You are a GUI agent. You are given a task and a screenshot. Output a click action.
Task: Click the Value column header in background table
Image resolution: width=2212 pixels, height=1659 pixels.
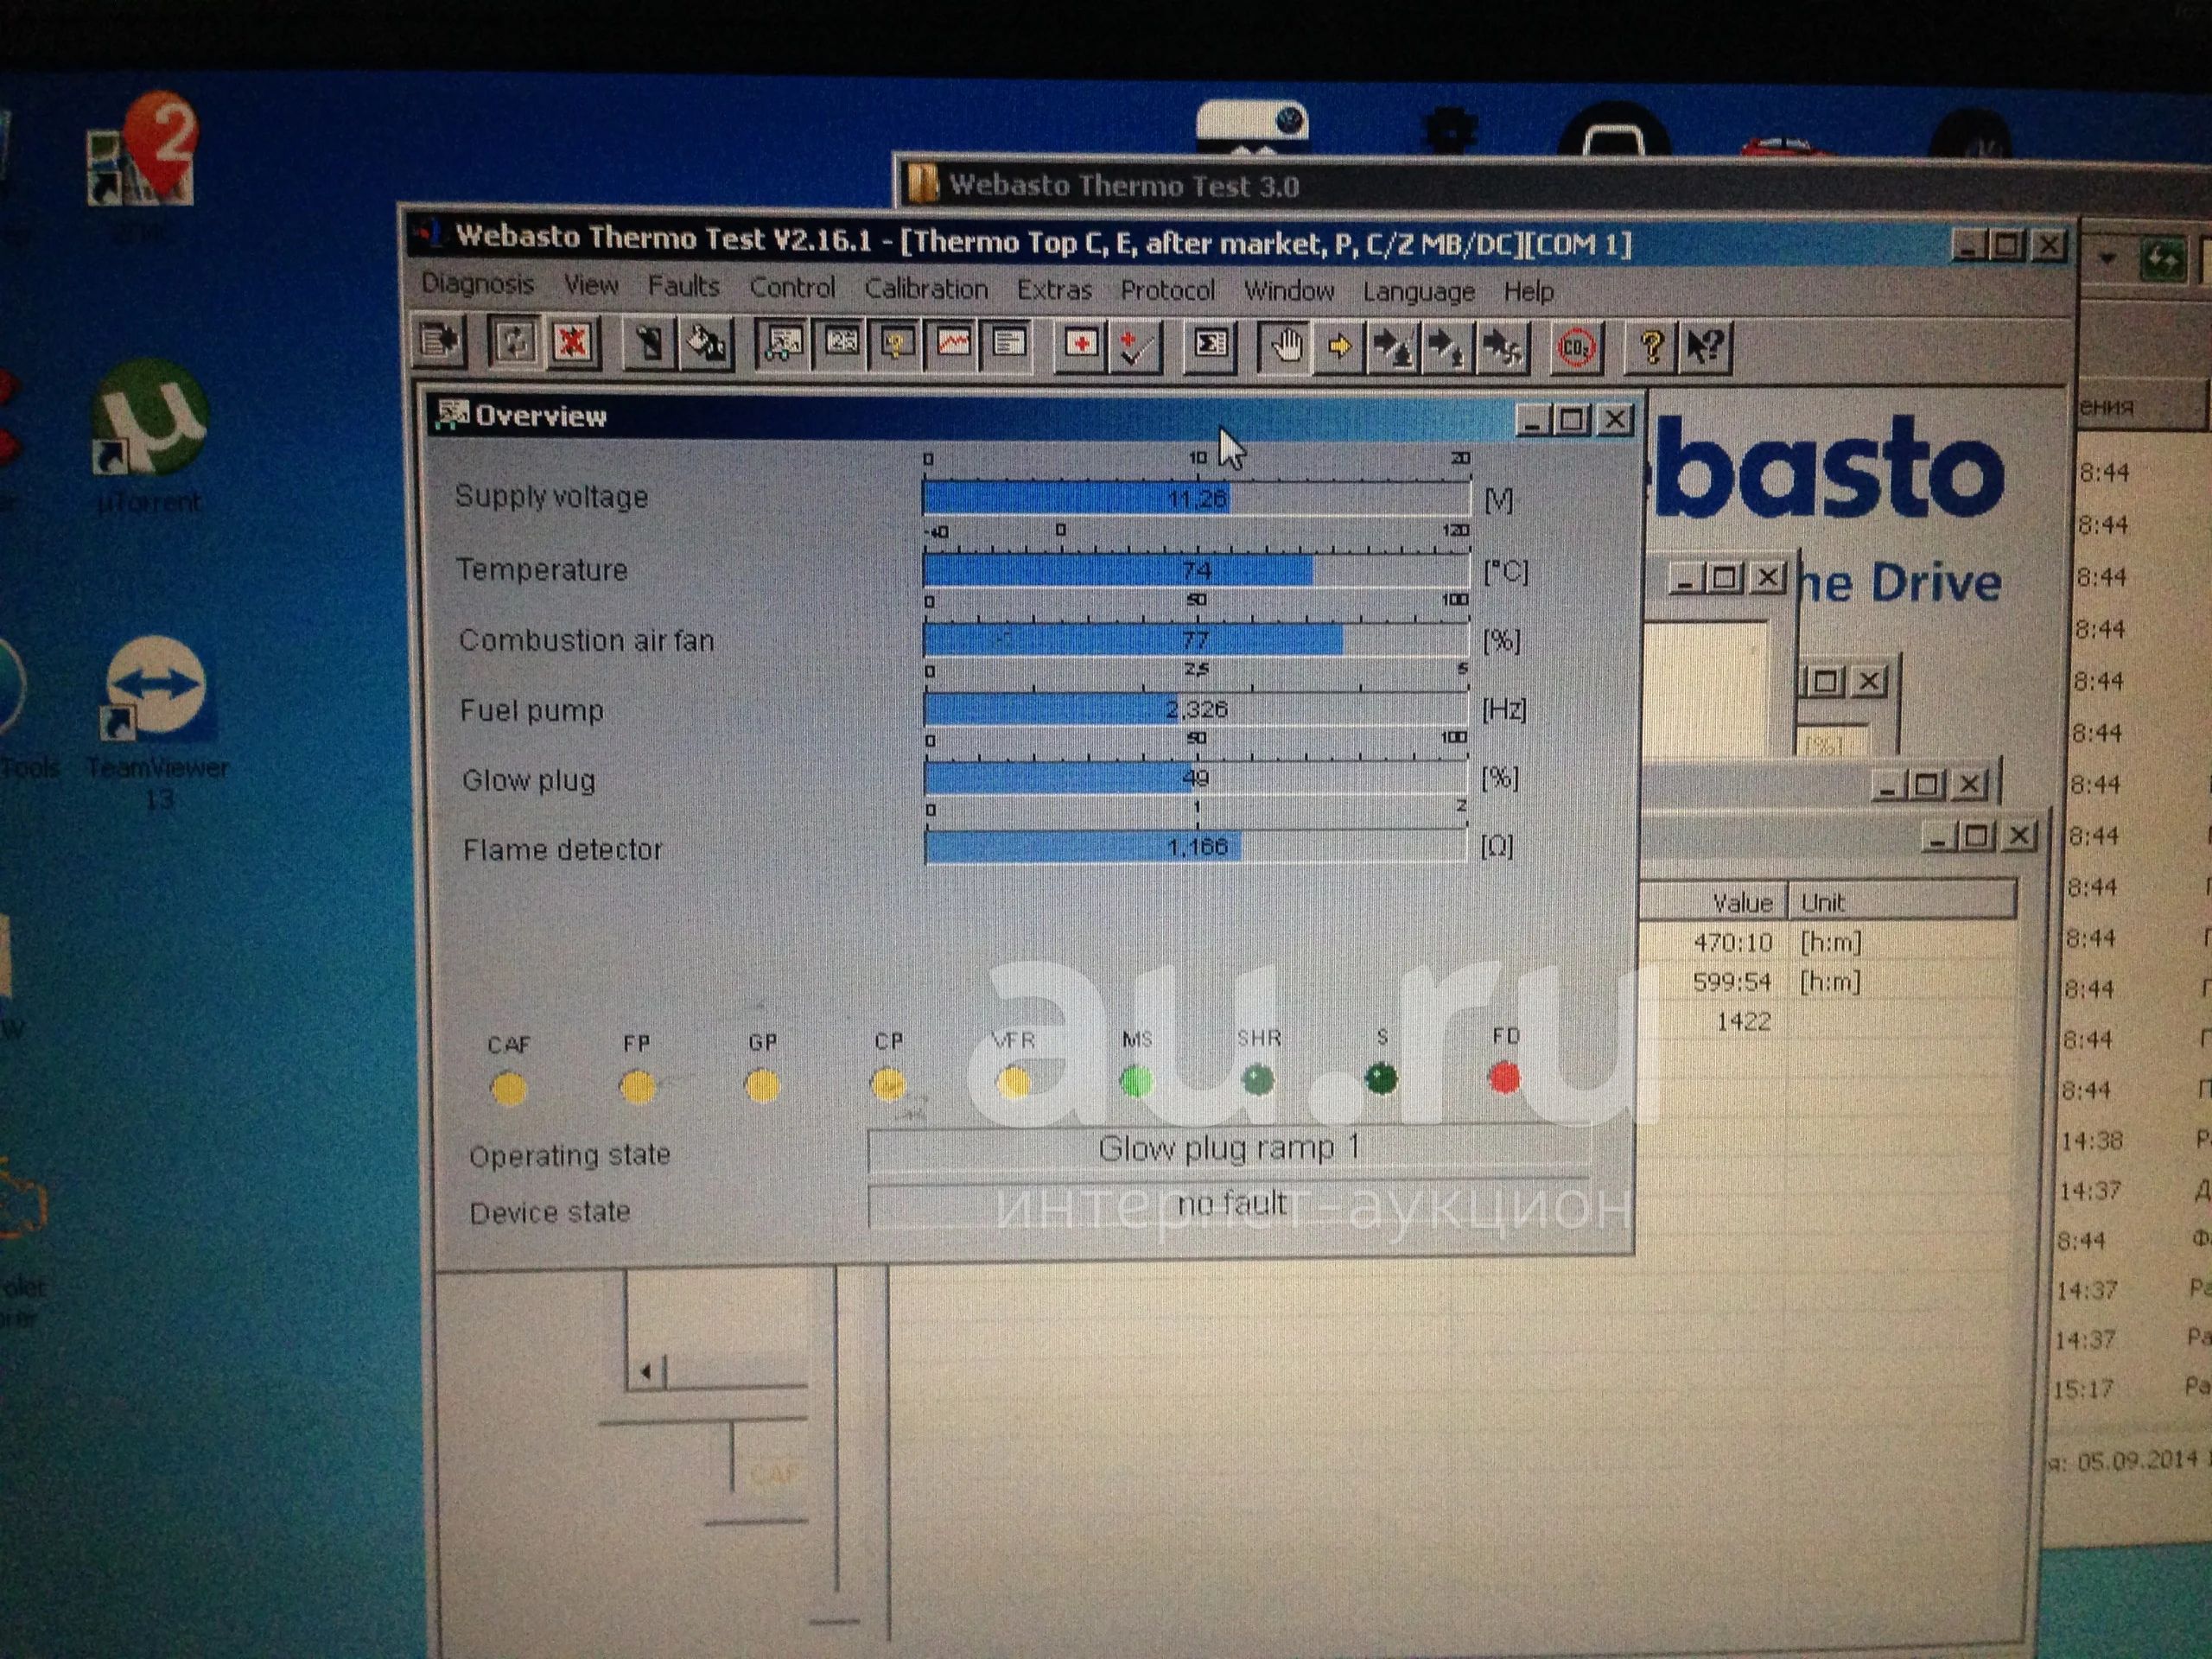point(1715,903)
